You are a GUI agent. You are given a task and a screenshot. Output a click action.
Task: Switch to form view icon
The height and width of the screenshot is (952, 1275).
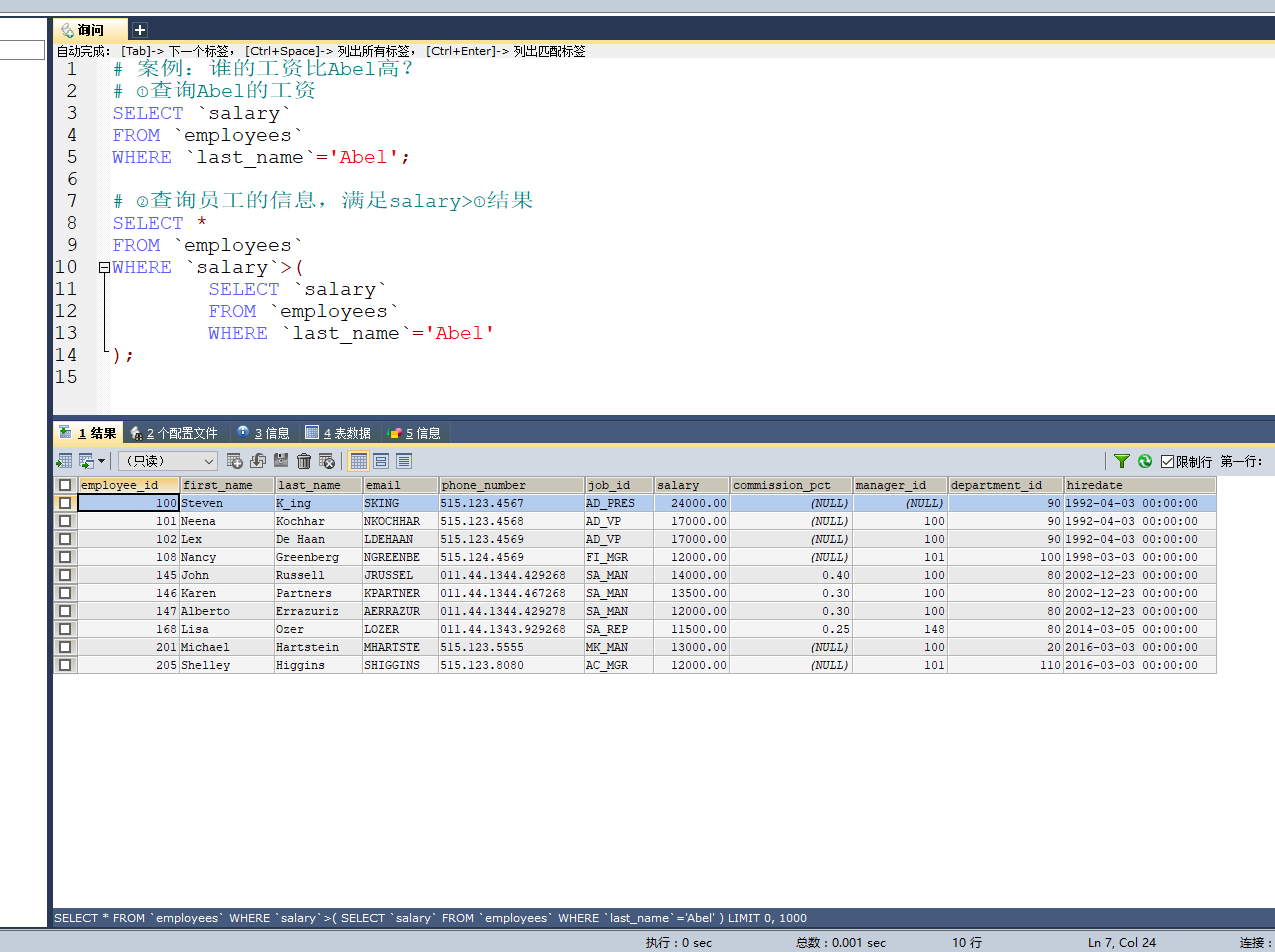(x=381, y=461)
